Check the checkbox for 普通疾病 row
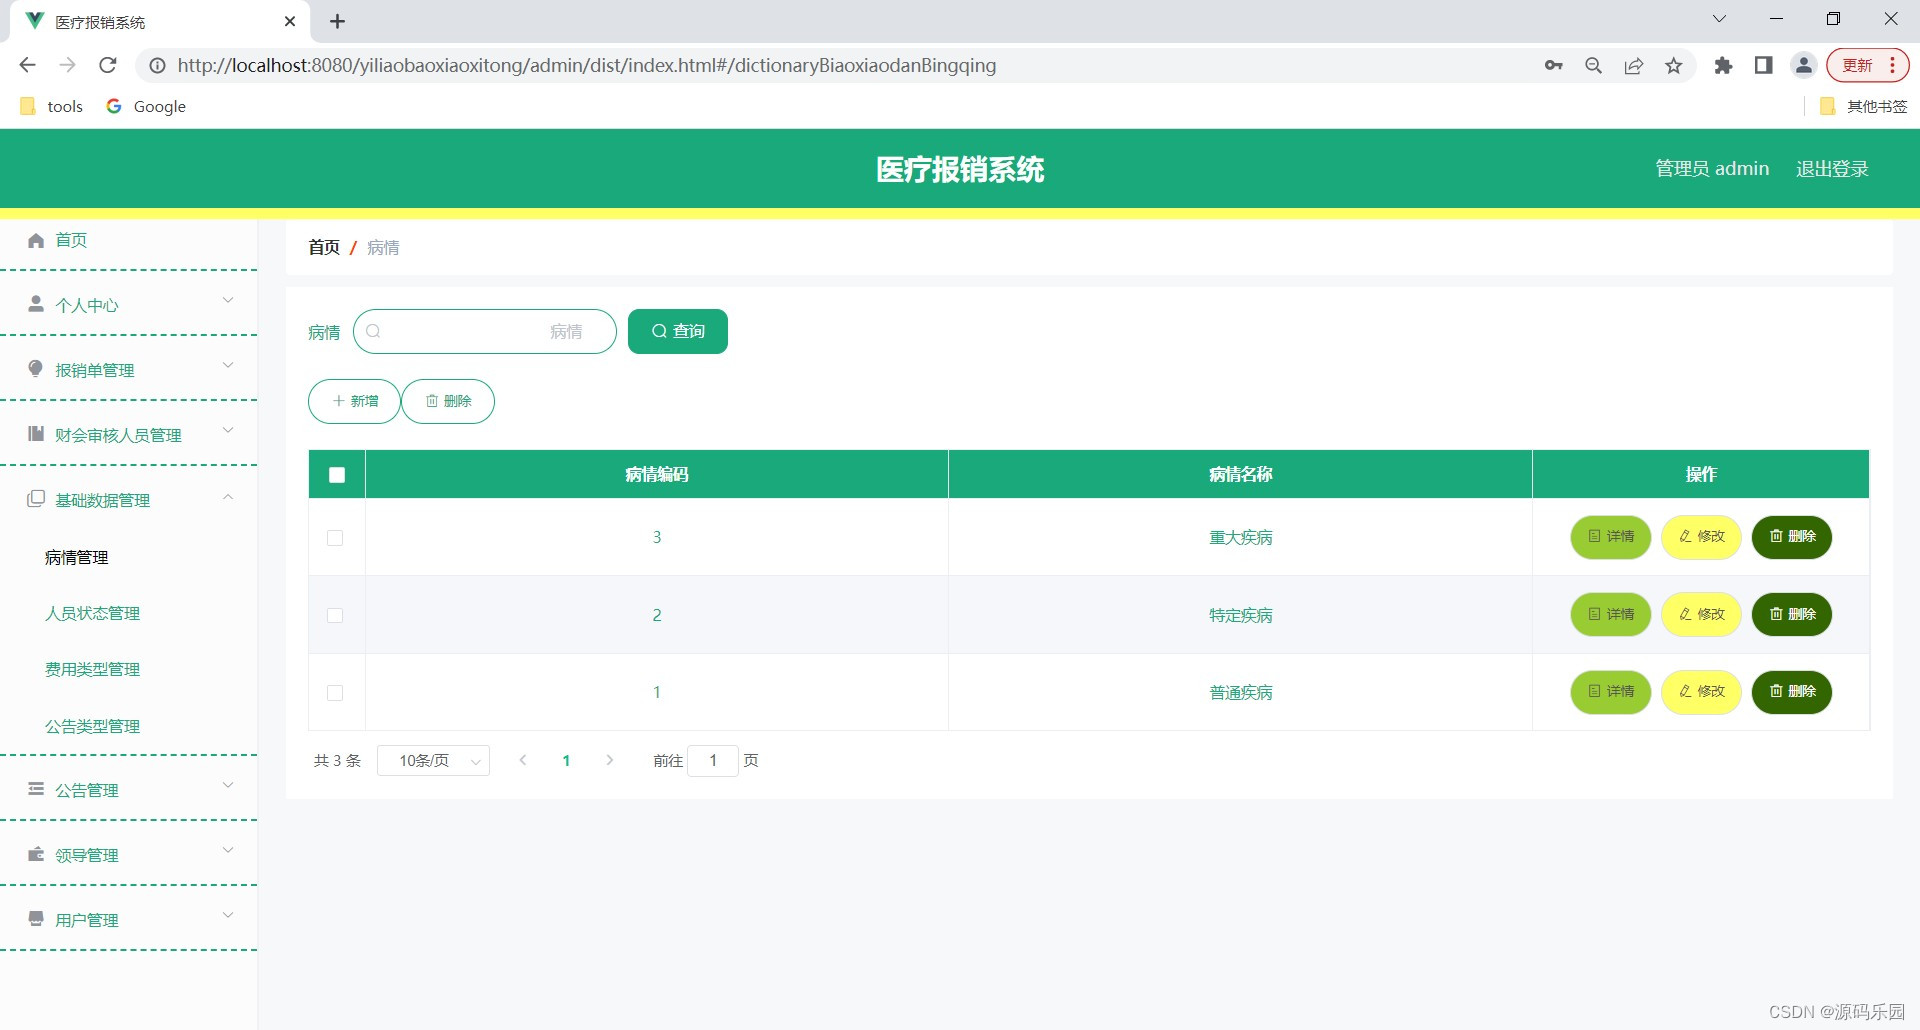The height and width of the screenshot is (1030, 1920). [x=336, y=692]
